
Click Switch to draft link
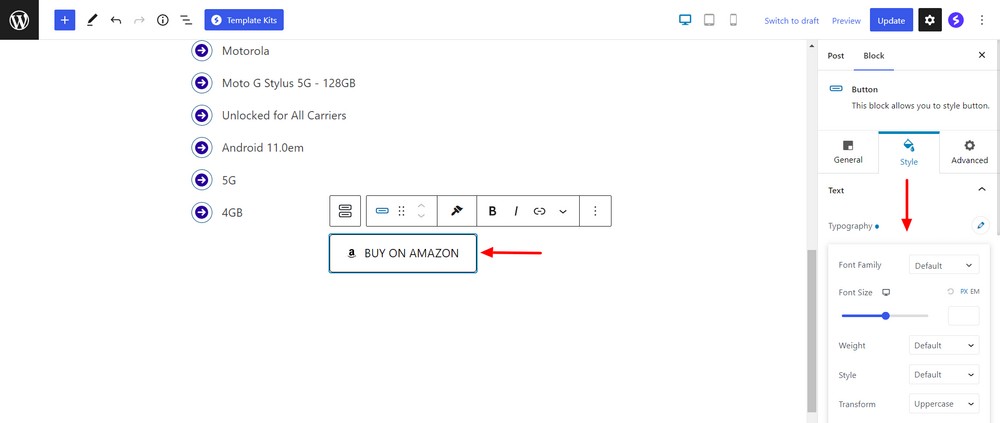791,21
